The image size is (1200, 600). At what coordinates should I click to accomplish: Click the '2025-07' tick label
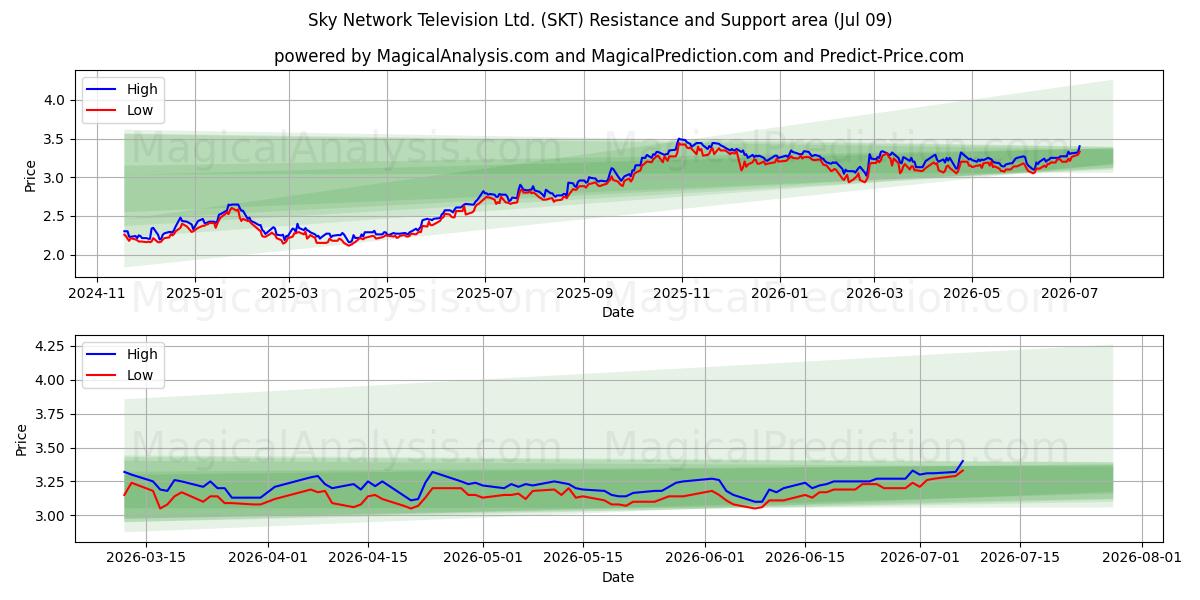point(485,293)
